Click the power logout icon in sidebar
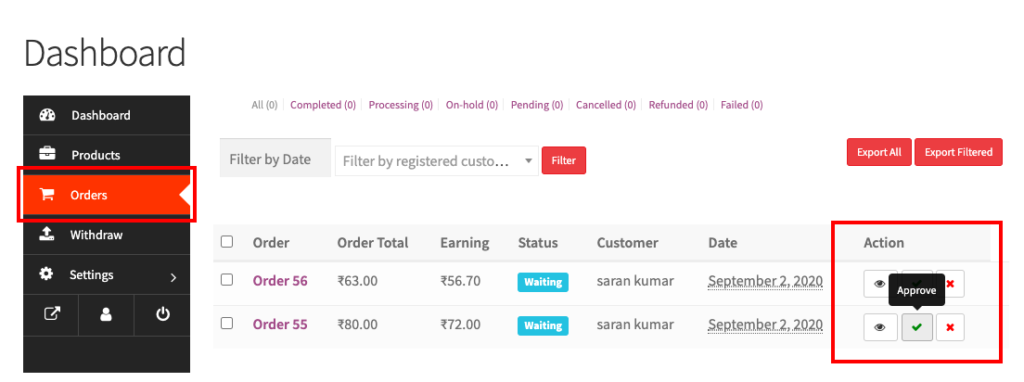The image size is (1024, 382). tap(162, 315)
